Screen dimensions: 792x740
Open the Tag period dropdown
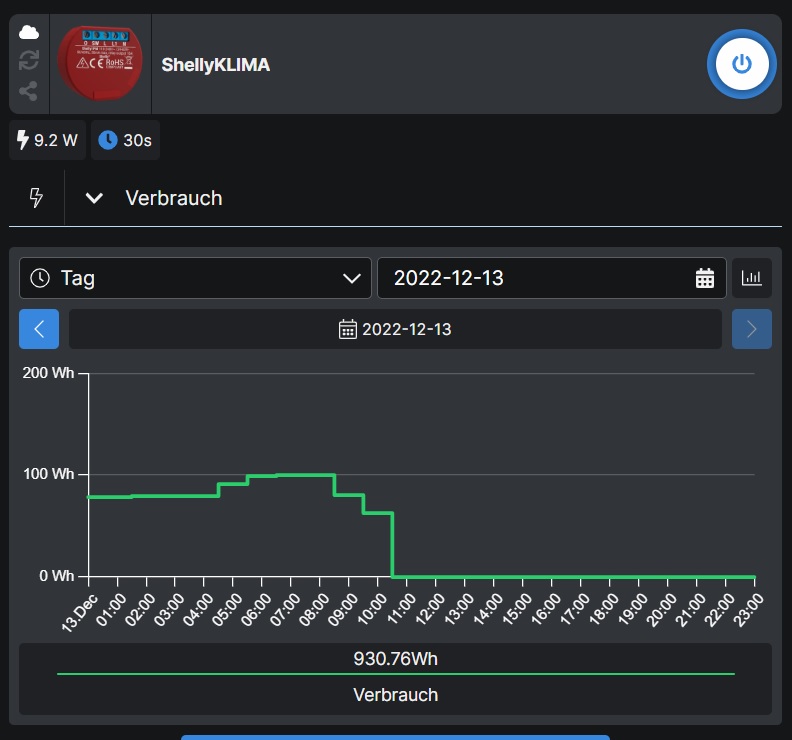pos(195,278)
